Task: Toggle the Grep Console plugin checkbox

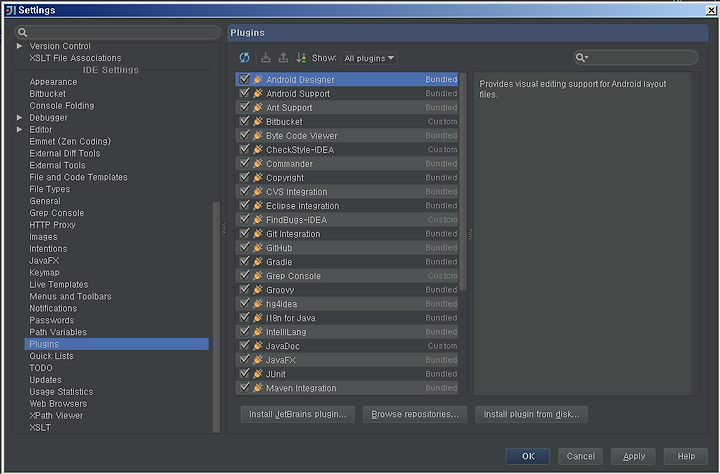Action: coord(245,276)
